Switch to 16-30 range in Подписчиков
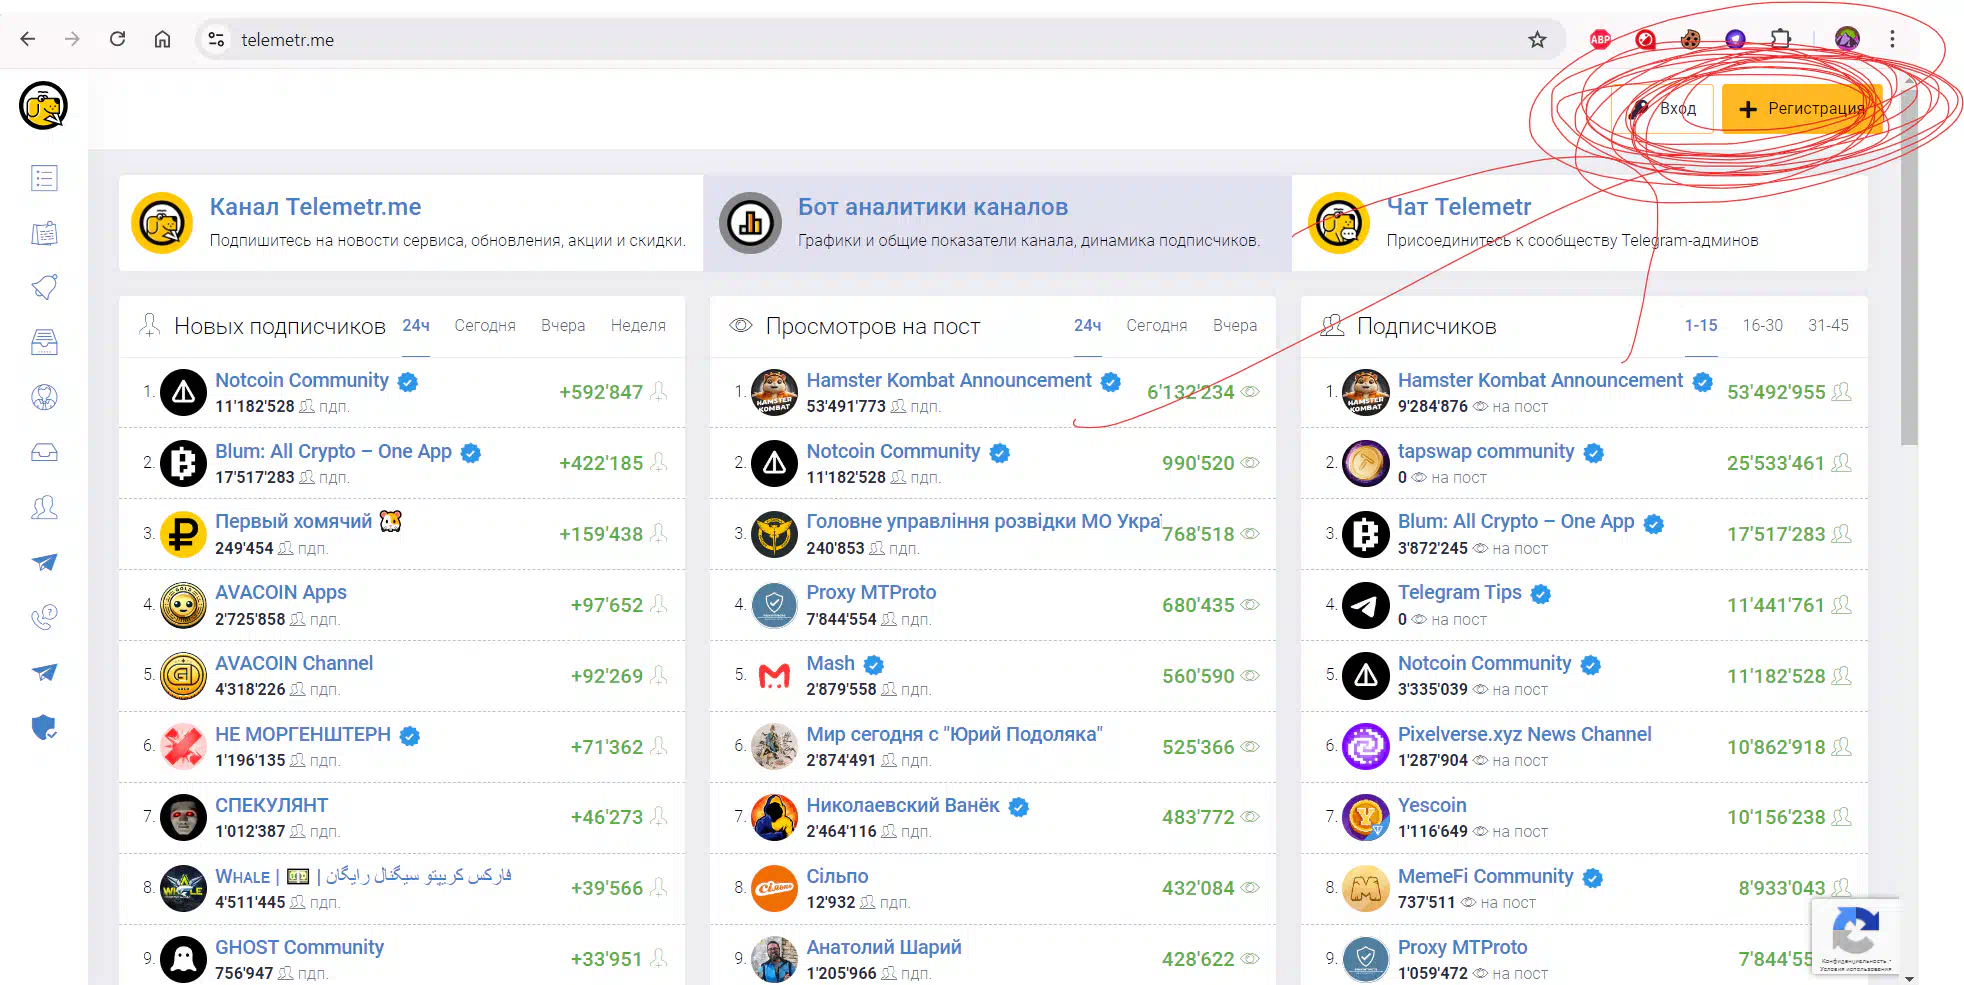The image size is (1964, 985). click(1763, 326)
